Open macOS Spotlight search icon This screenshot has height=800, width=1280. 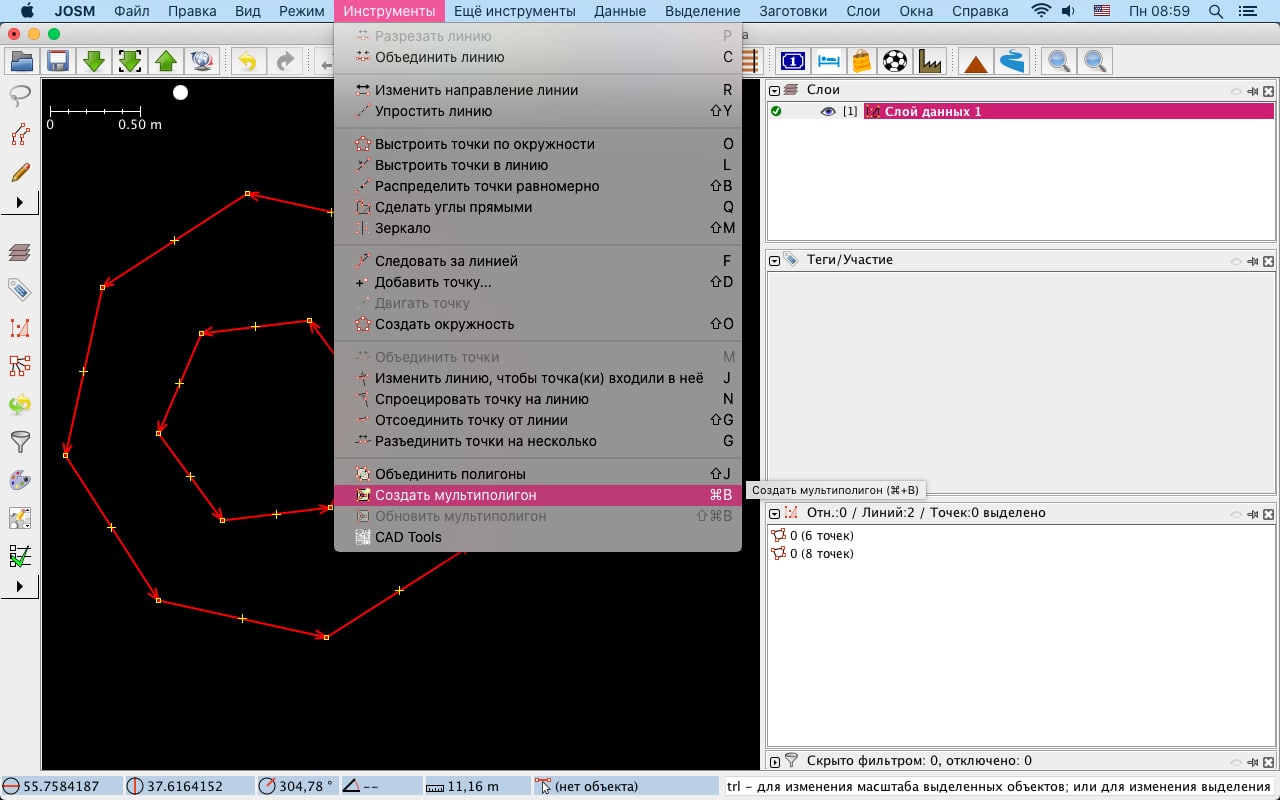(1216, 11)
